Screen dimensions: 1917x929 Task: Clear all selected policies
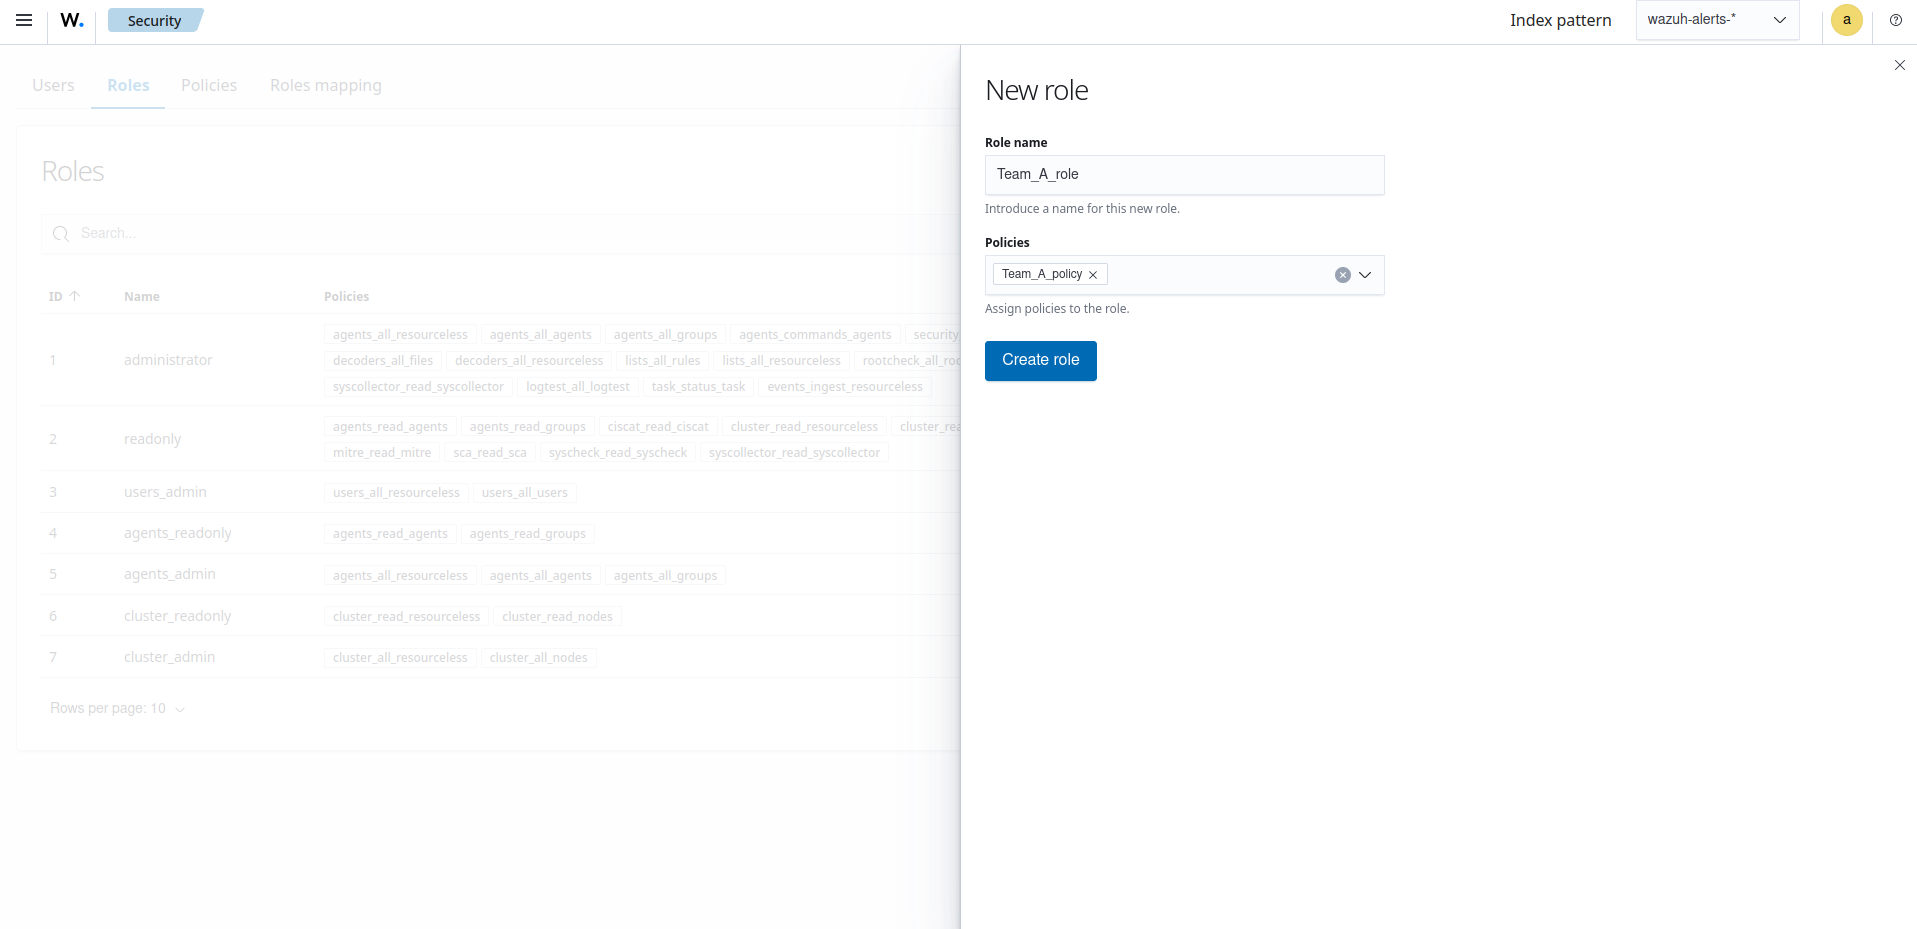(x=1342, y=275)
